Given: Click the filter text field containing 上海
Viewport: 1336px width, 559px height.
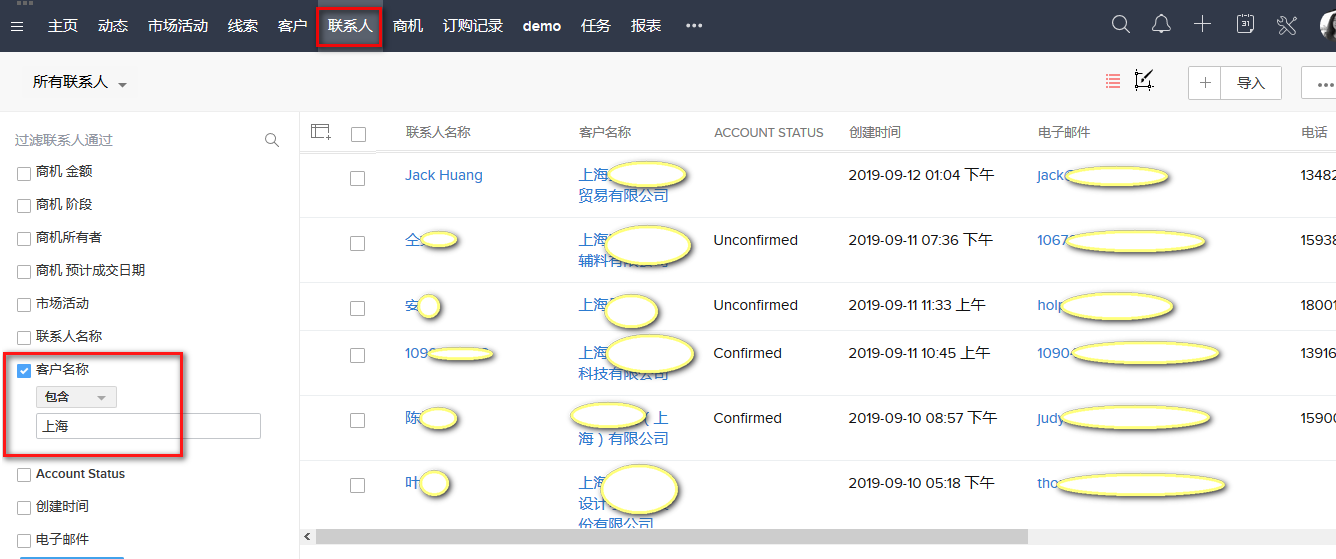Looking at the screenshot, I should (x=148, y=426).
